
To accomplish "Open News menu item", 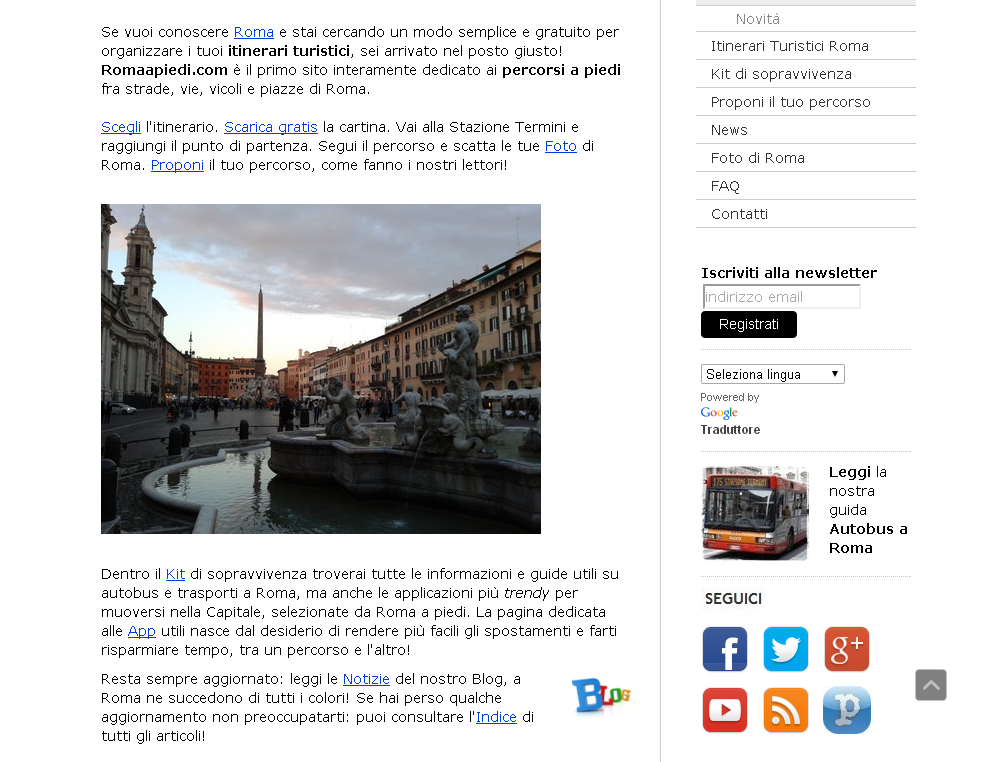I will tap(805, 130).
